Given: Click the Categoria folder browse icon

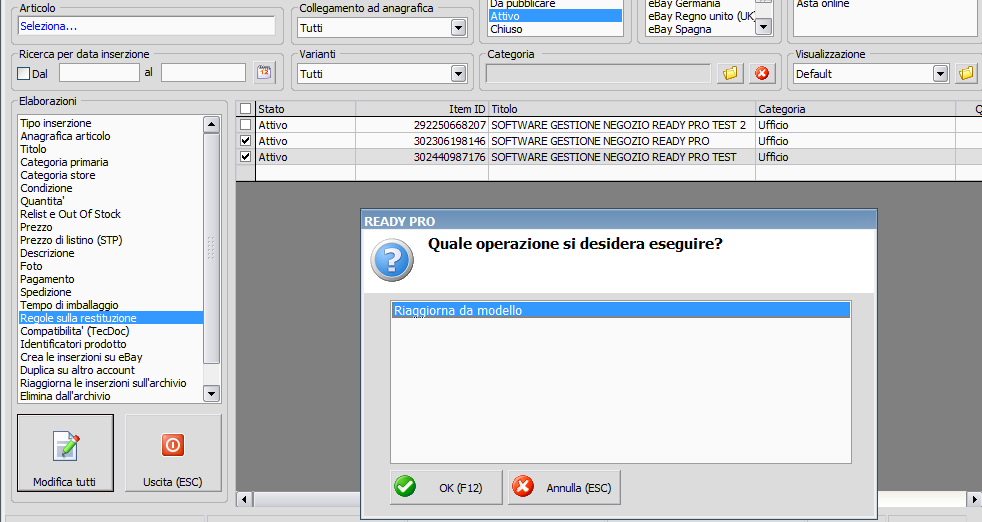Looking at the screenshot, I should click(x=730, y=73).
